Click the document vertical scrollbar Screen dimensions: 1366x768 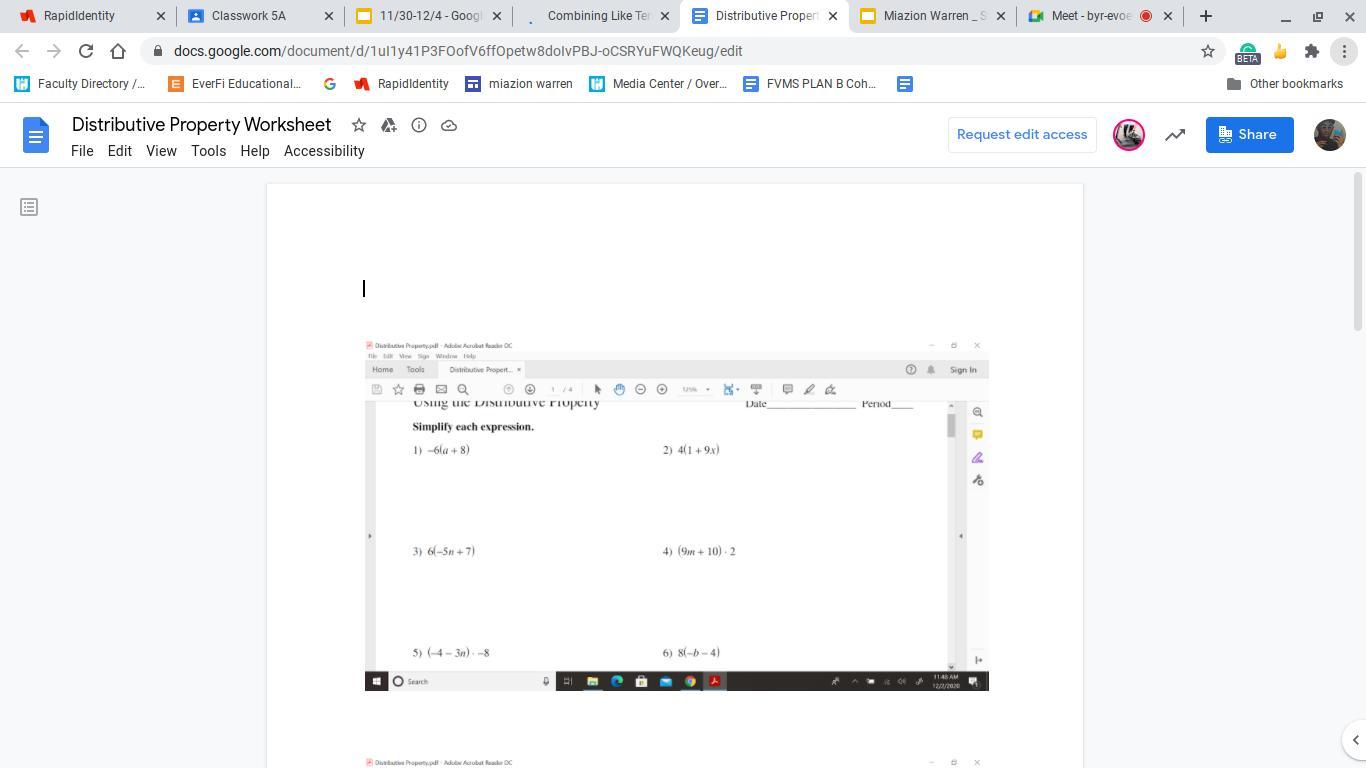coord(1357,251)
